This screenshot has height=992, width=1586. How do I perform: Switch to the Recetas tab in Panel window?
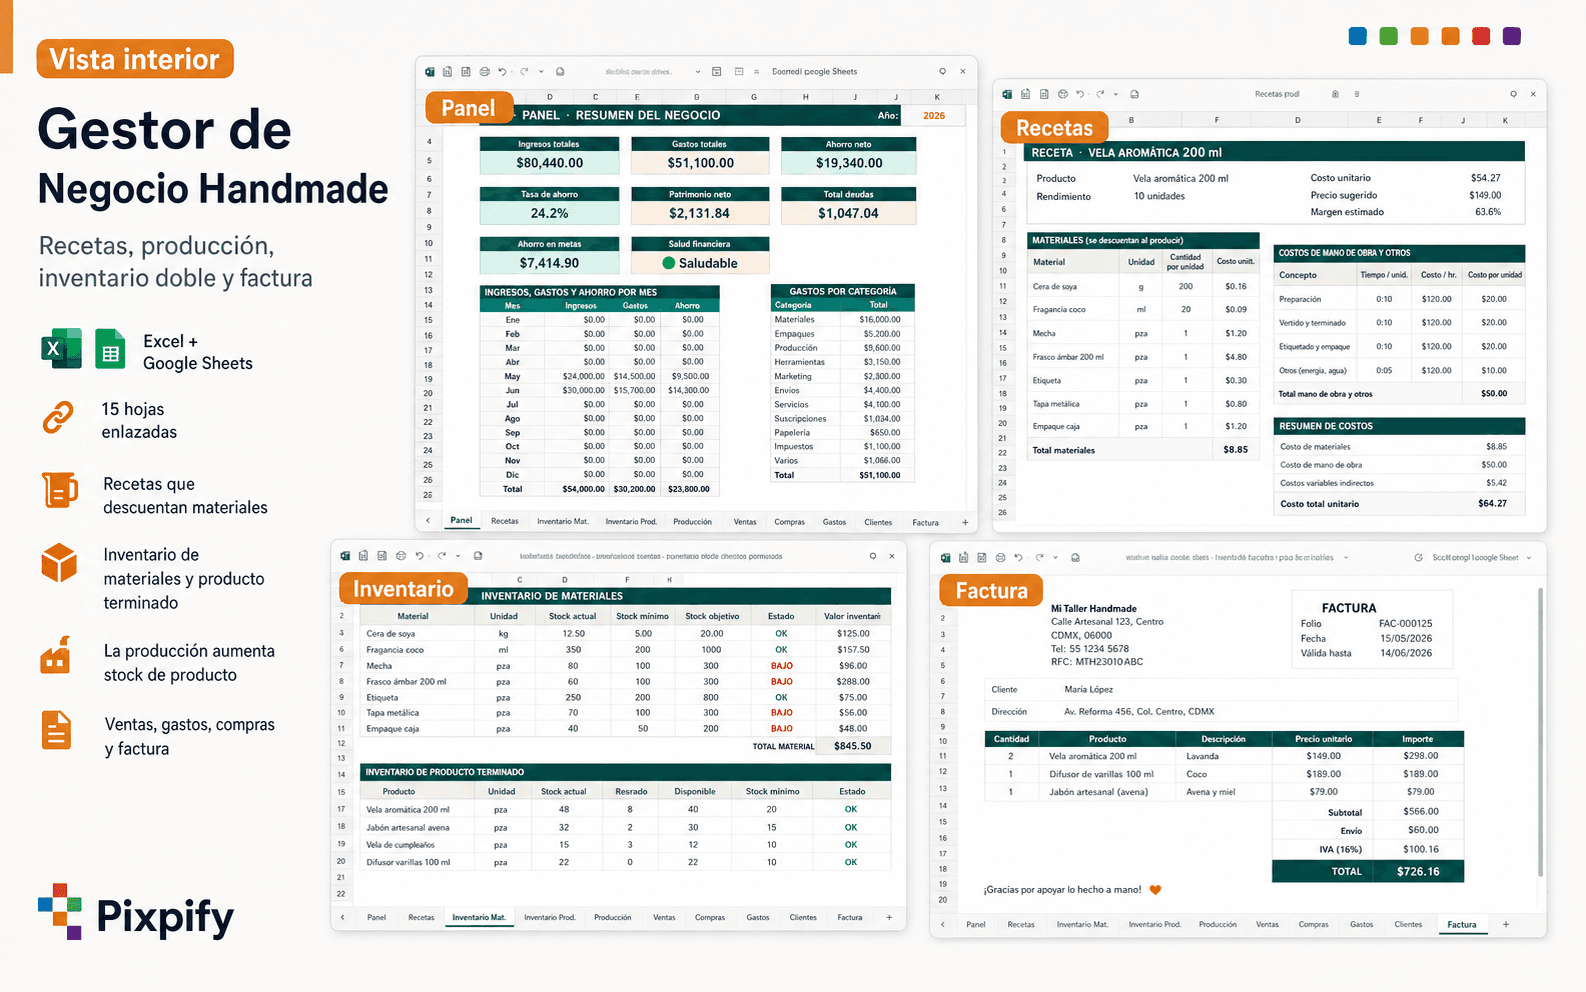(505, 521)
